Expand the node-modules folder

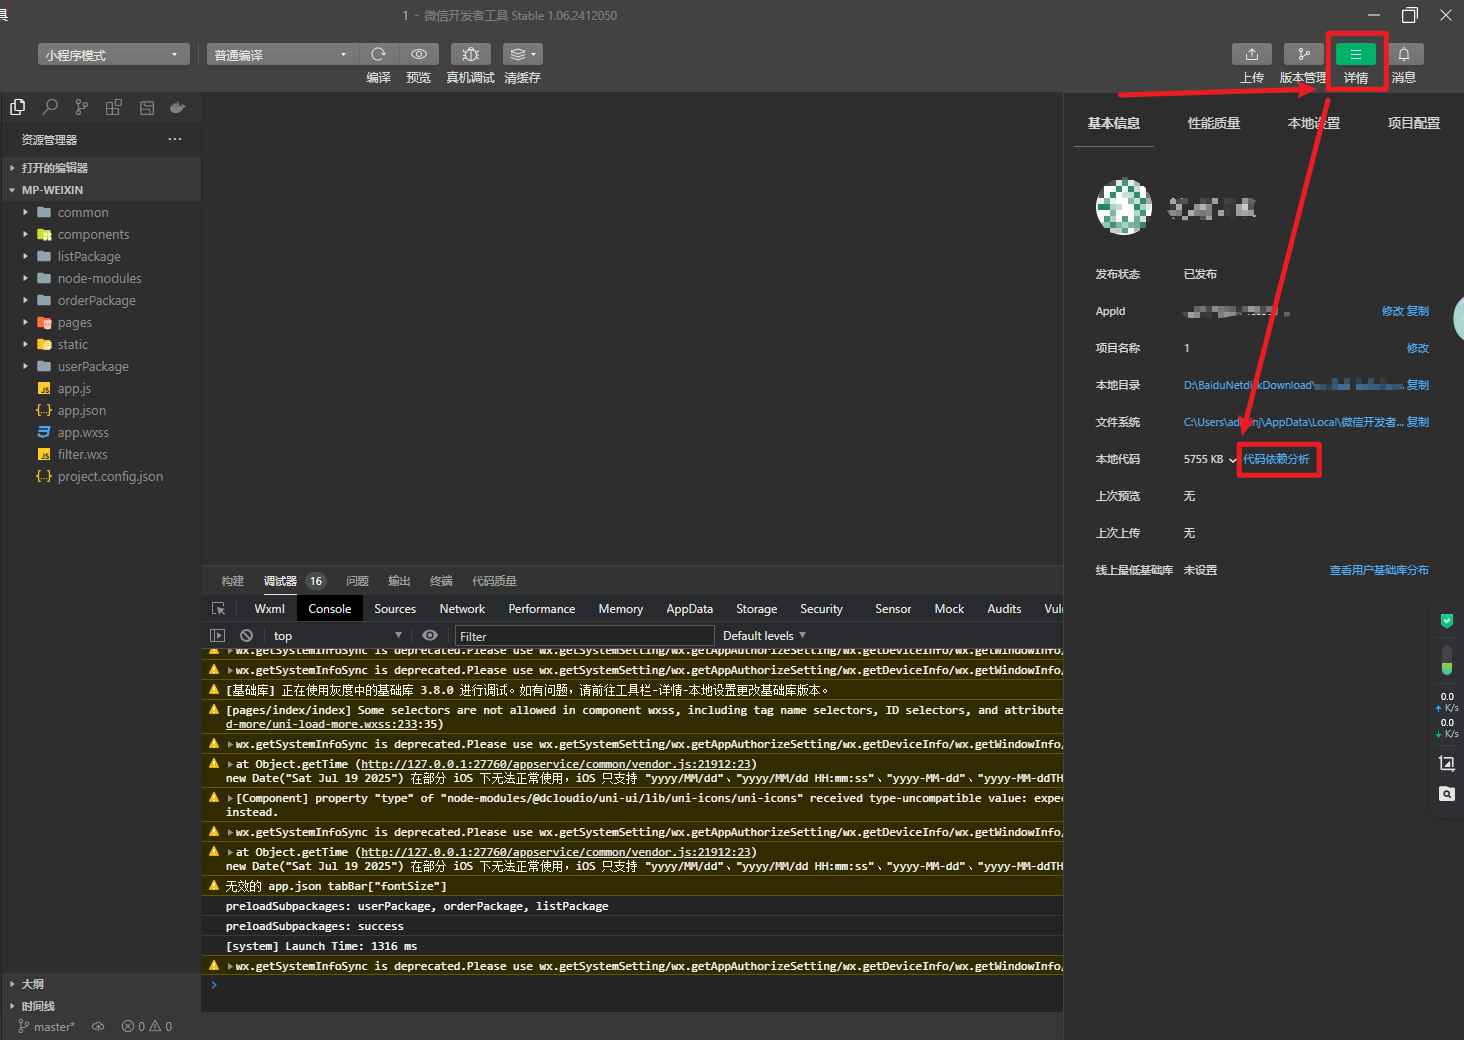100,278
